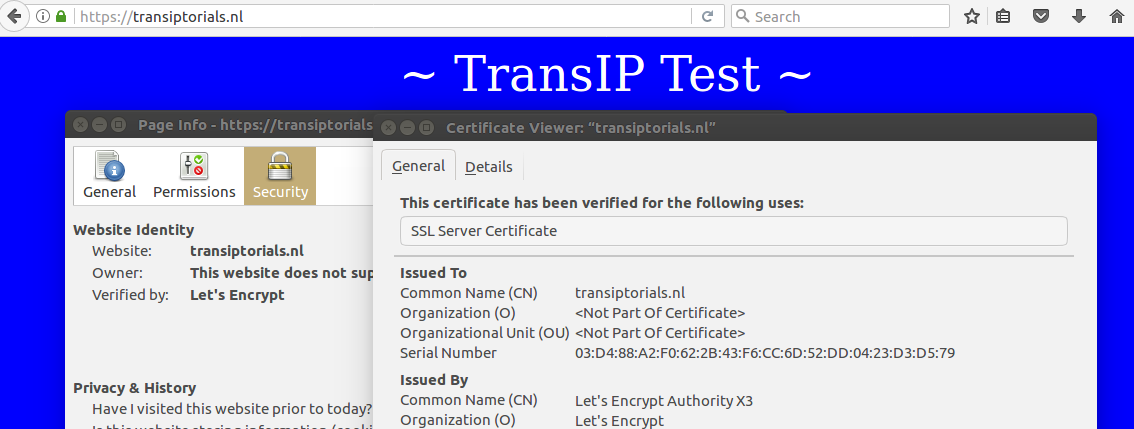Click 'Have I visited this website' text
This screenshot has width=1134, height=429.
point(231,409)
